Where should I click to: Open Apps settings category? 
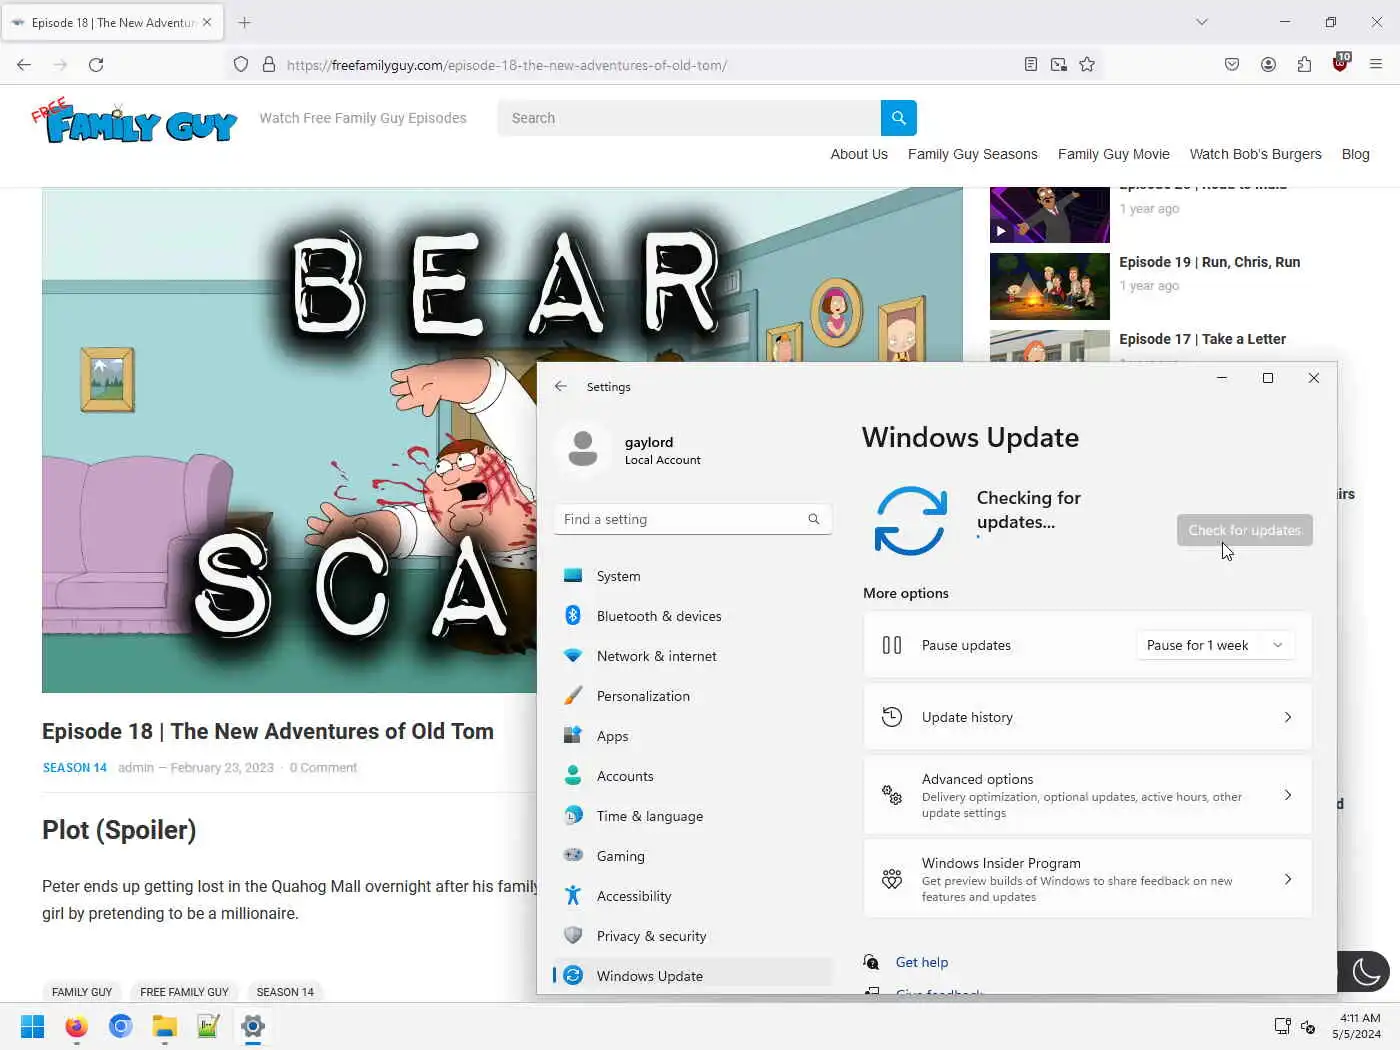692,736
